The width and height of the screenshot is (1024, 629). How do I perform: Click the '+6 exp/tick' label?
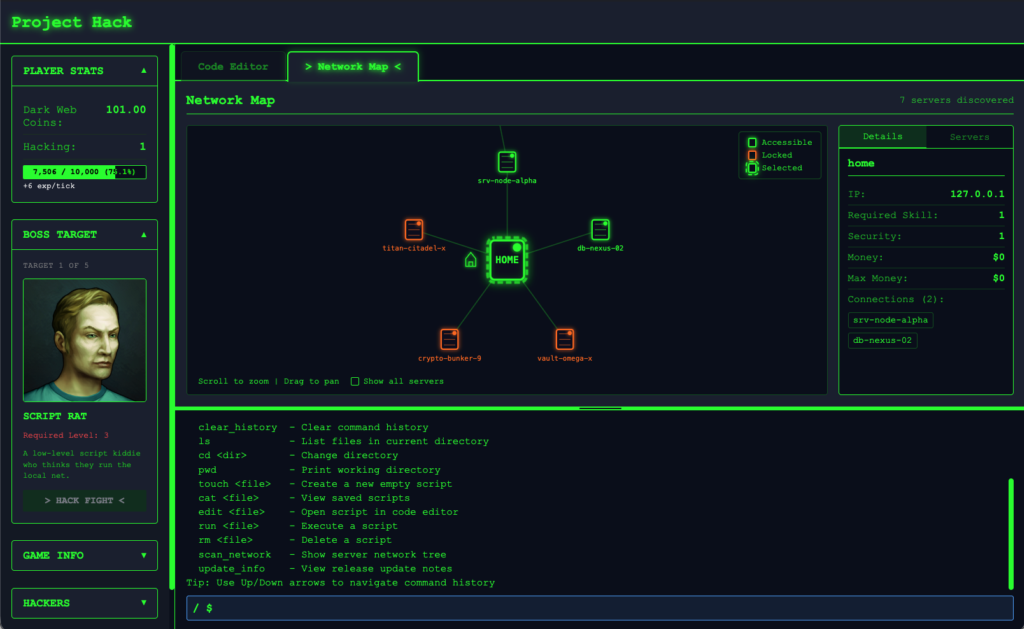pos(49,186)
